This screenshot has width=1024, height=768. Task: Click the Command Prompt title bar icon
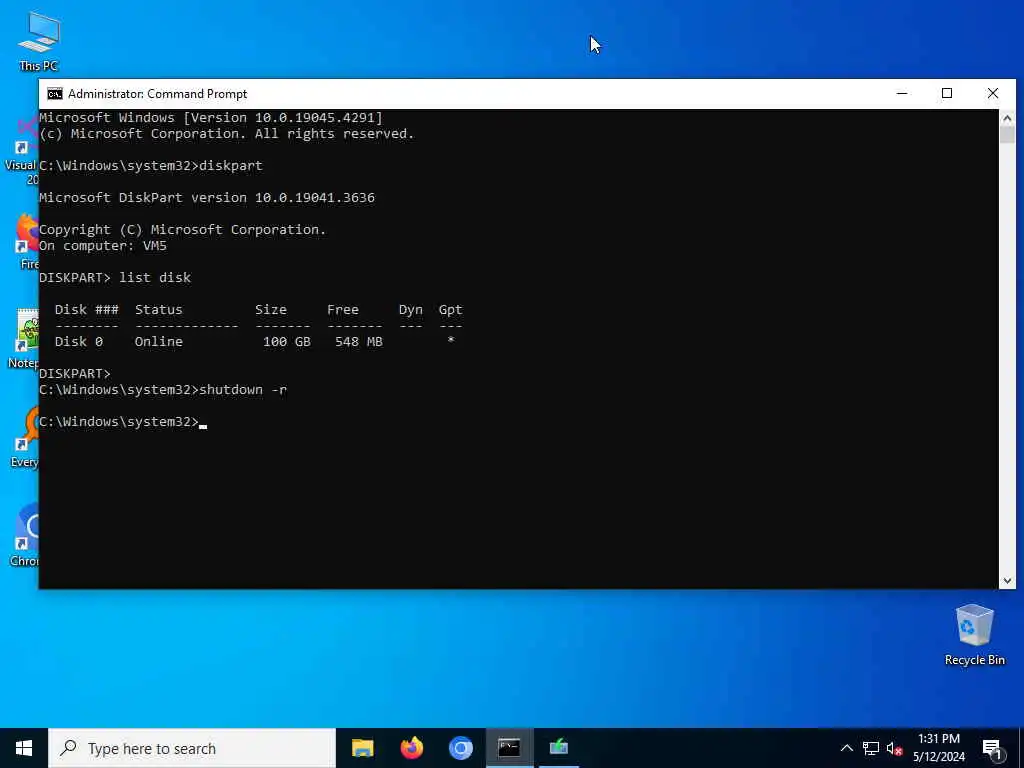click(55, 94)
